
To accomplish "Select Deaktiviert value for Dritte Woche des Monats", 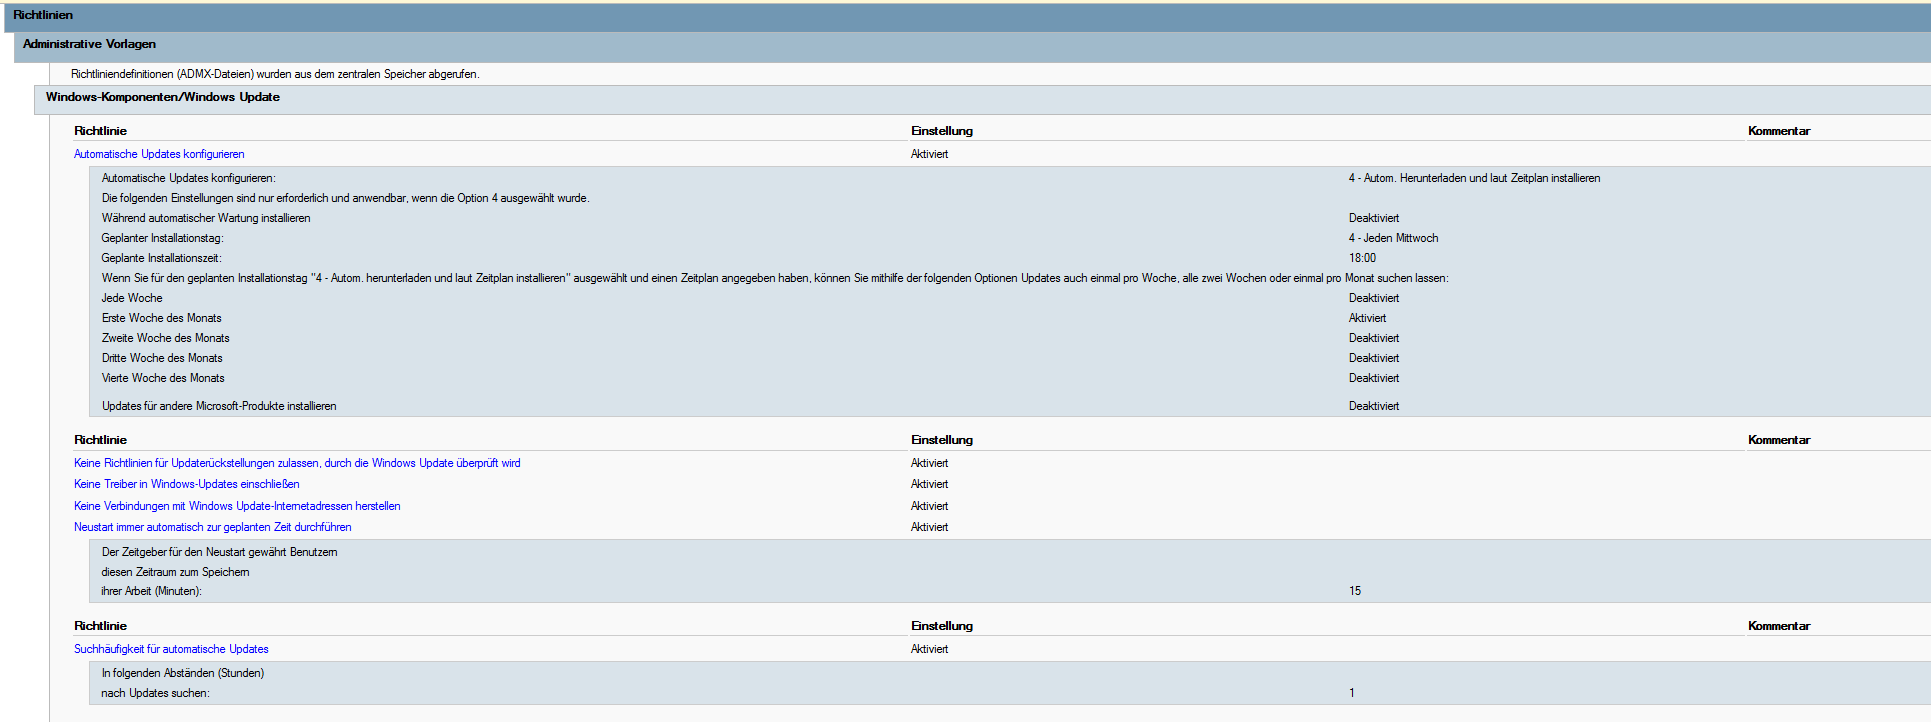I will click(x=1374, y=358).
